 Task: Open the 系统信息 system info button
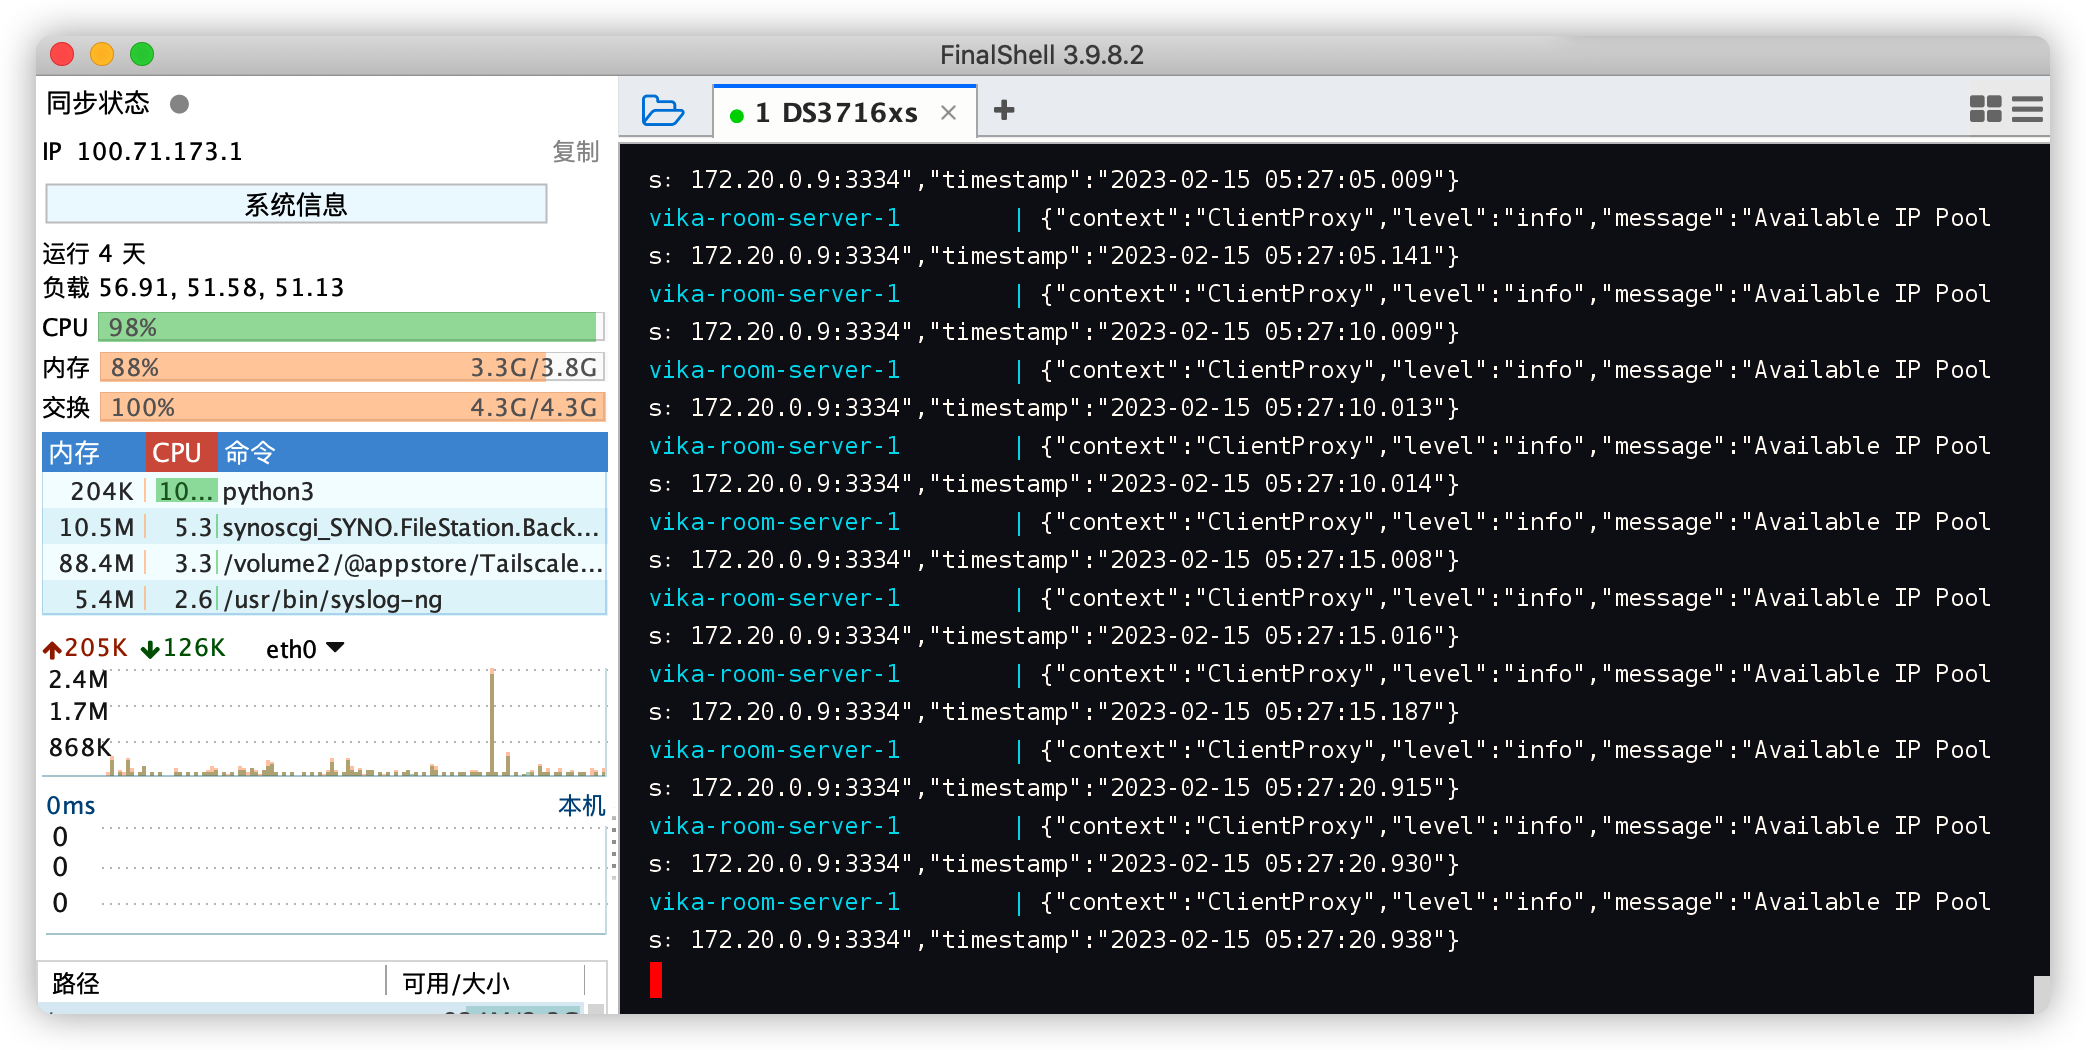[296, 204]
